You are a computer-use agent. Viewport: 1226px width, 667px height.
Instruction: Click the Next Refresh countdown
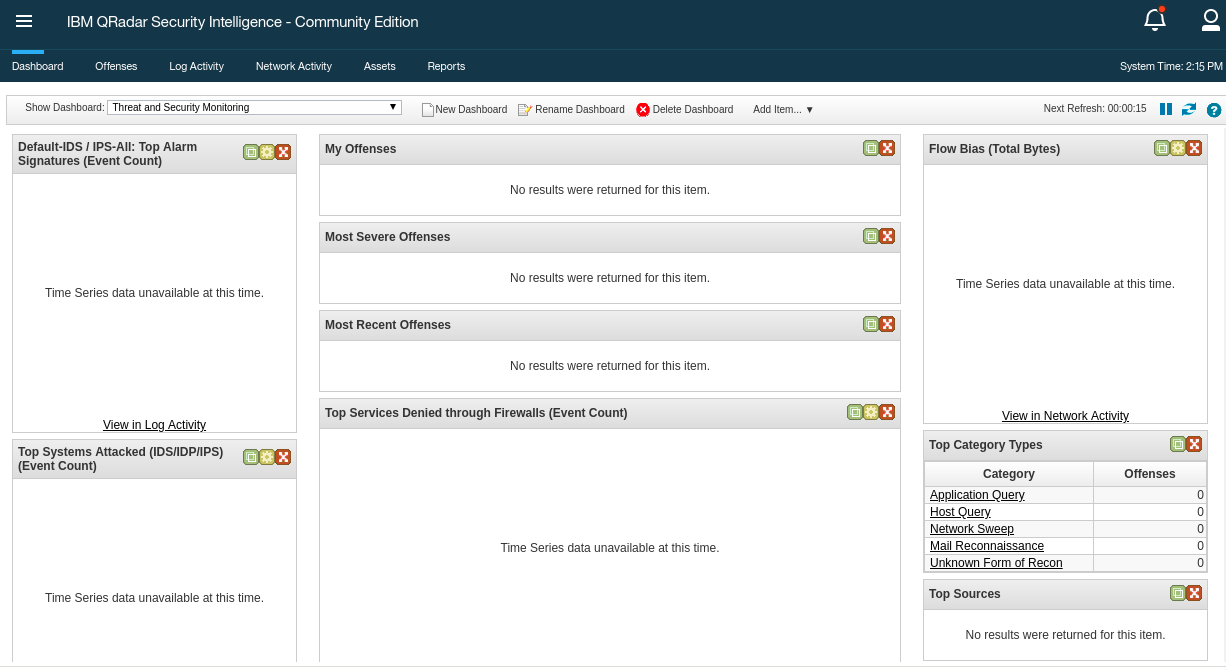tap(1095, 109)
